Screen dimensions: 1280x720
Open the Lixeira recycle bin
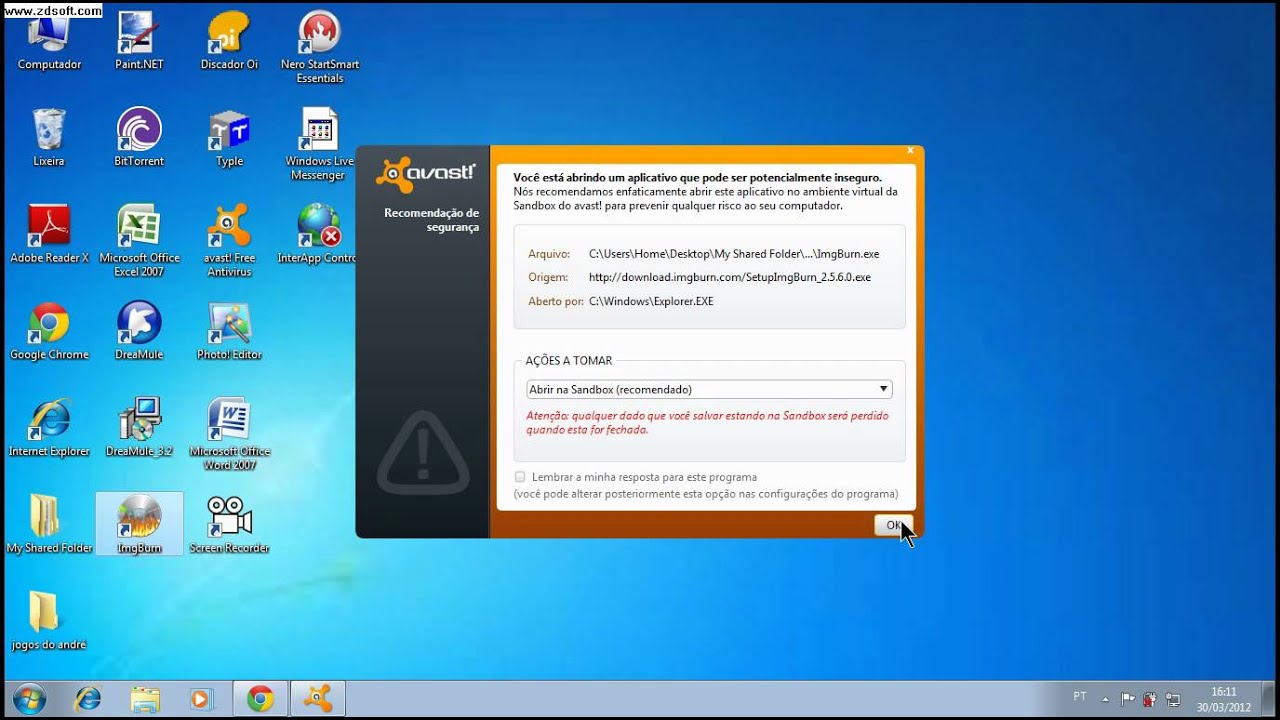coord(49,138)
